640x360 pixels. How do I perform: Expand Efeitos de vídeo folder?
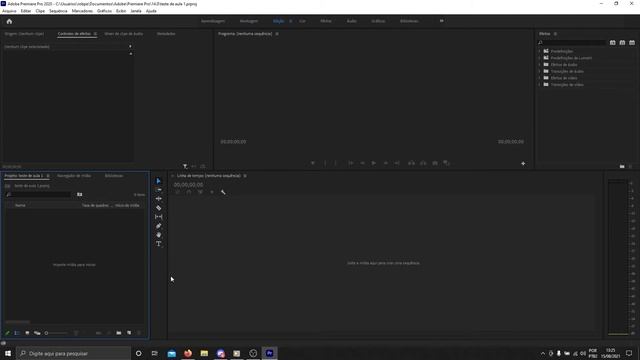(x=539, y=78)
